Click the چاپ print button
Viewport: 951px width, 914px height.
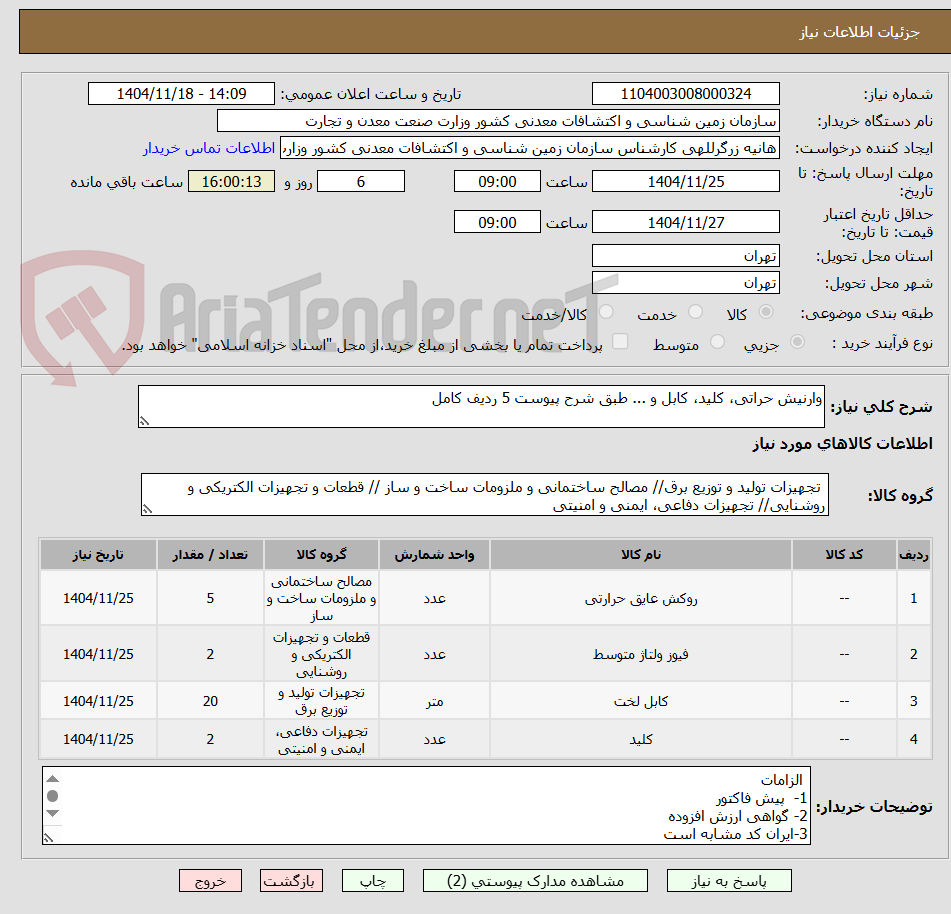pyautogui.click(x=372, y=881)
